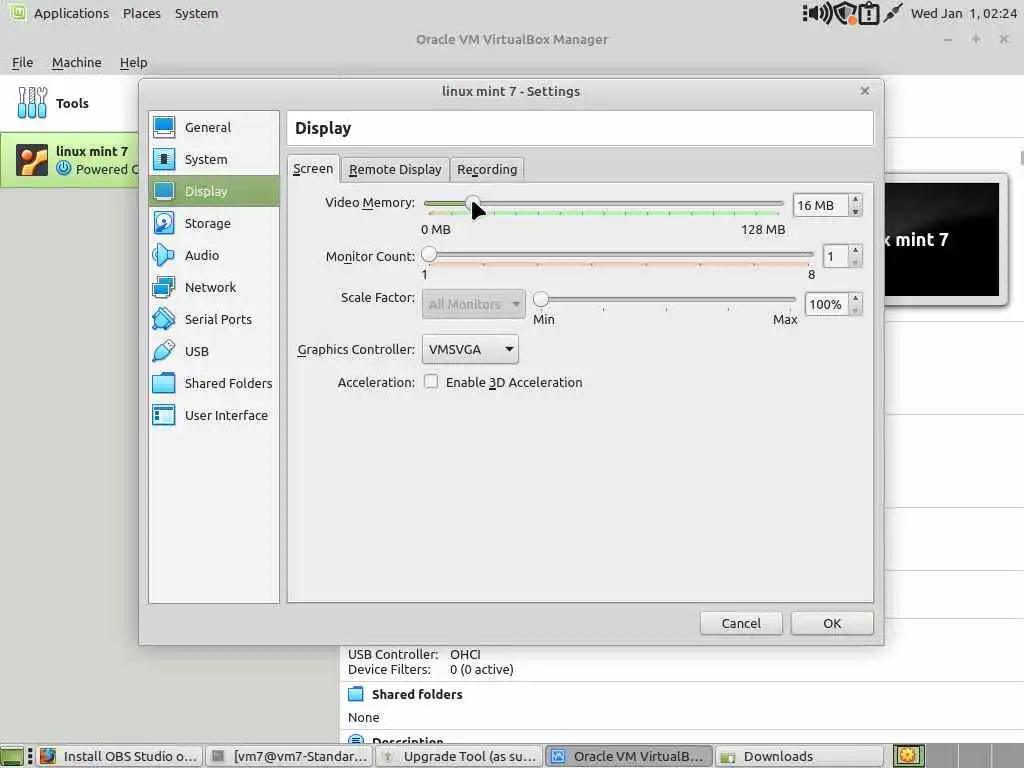Viewport: 1024px width, 768px height.
Task: Open the USB plug icon
Action: tap(164, 351)
